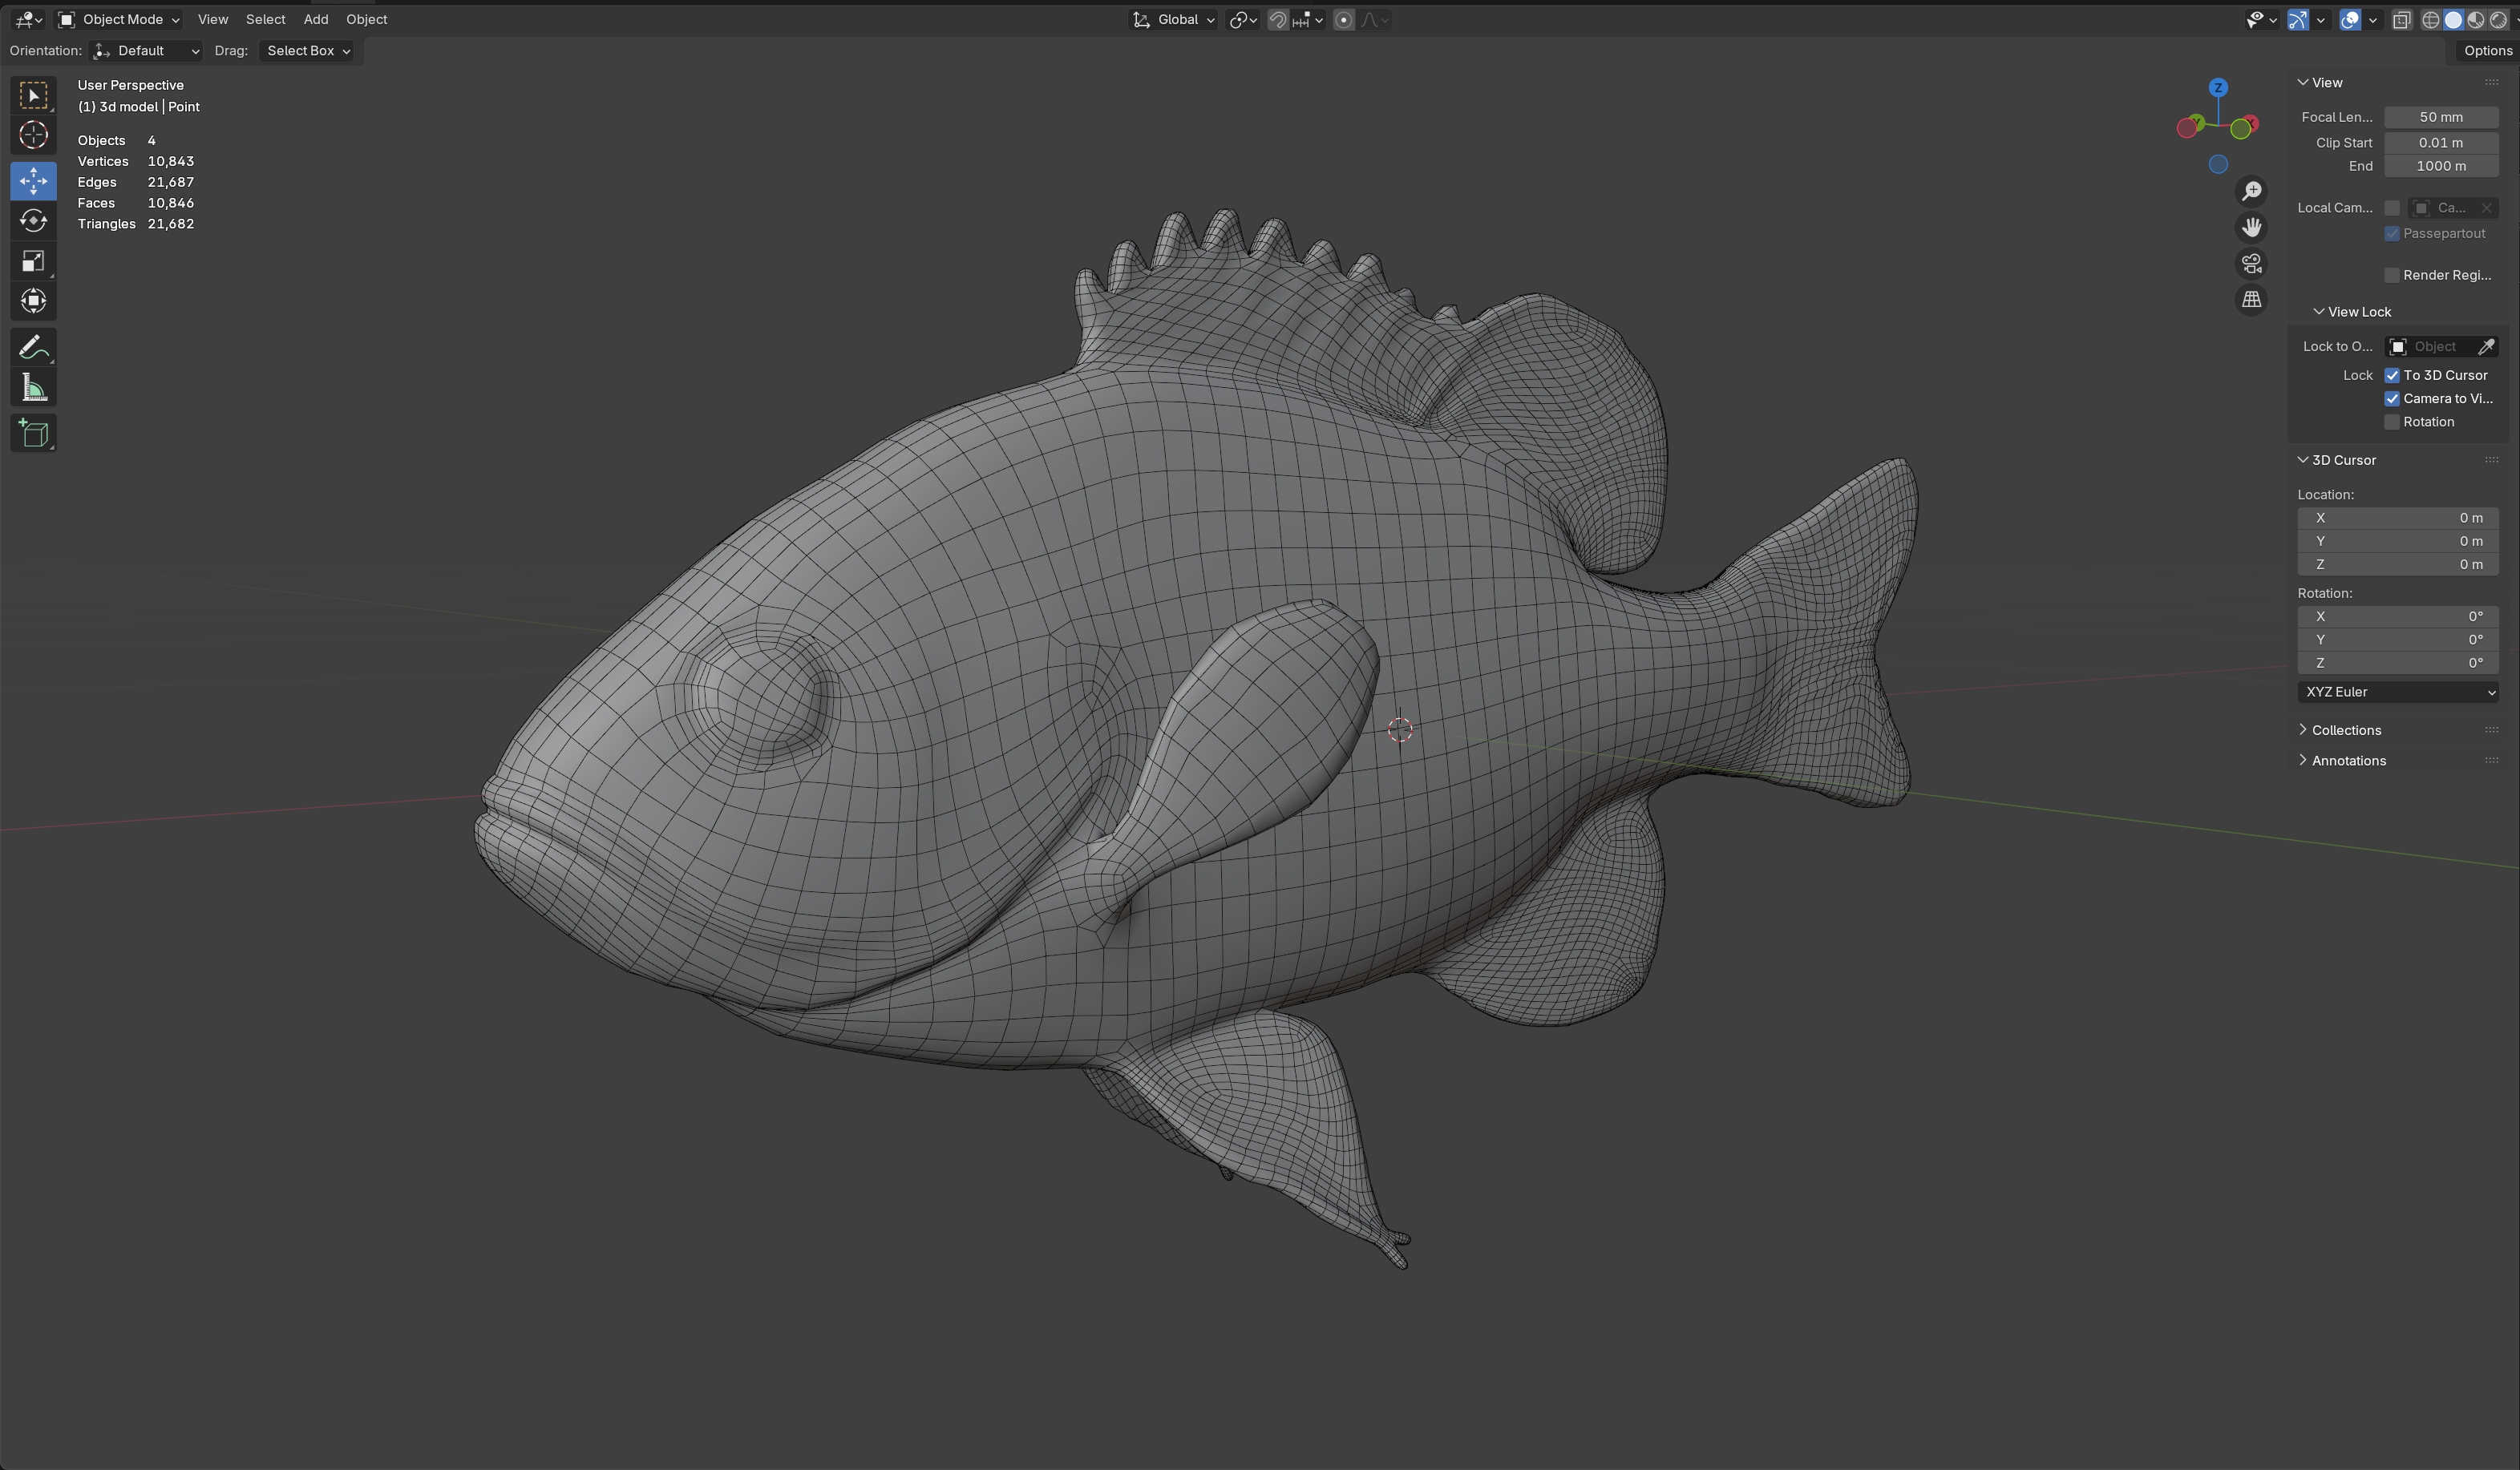Enable the Rotation lock checkbox
Viewport: 2520px width, 1470px height.
2392,422
